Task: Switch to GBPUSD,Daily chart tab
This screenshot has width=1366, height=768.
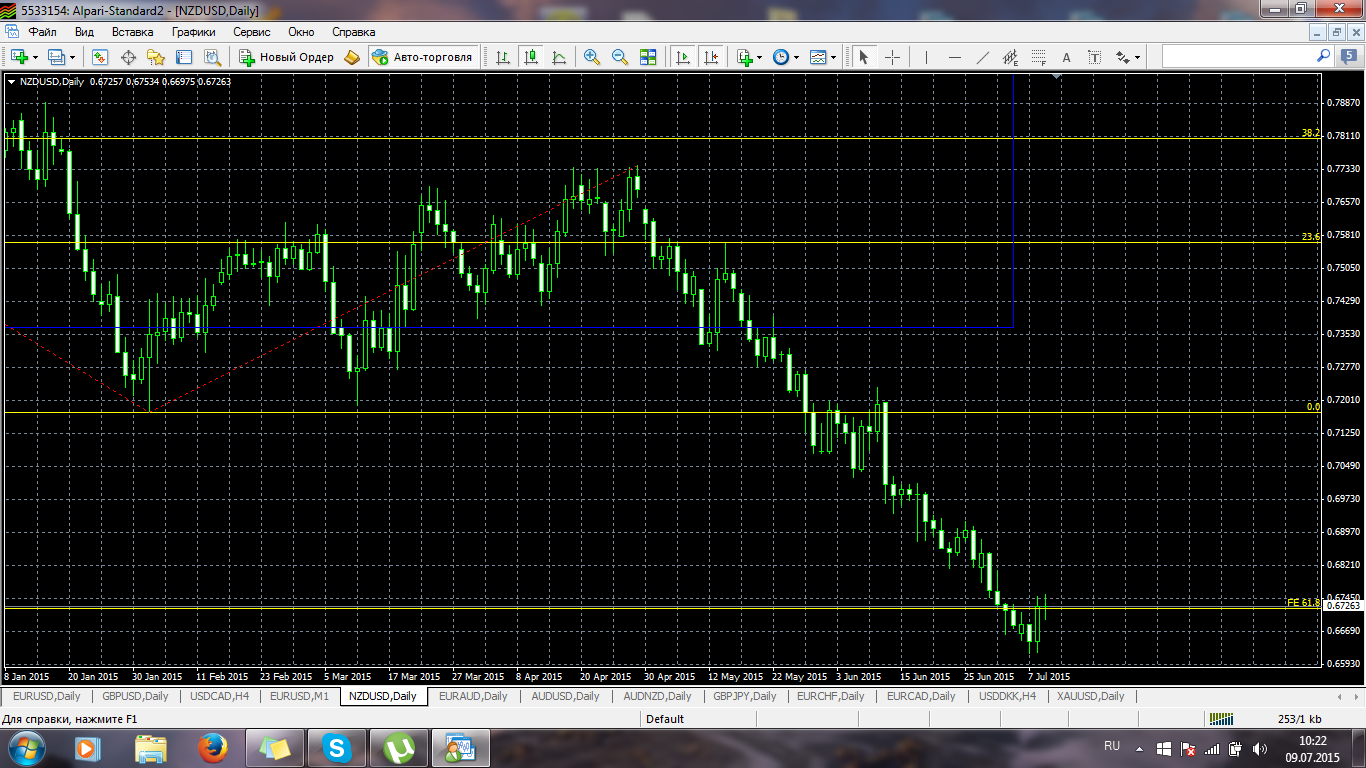Action: click(x=135, y=696)
